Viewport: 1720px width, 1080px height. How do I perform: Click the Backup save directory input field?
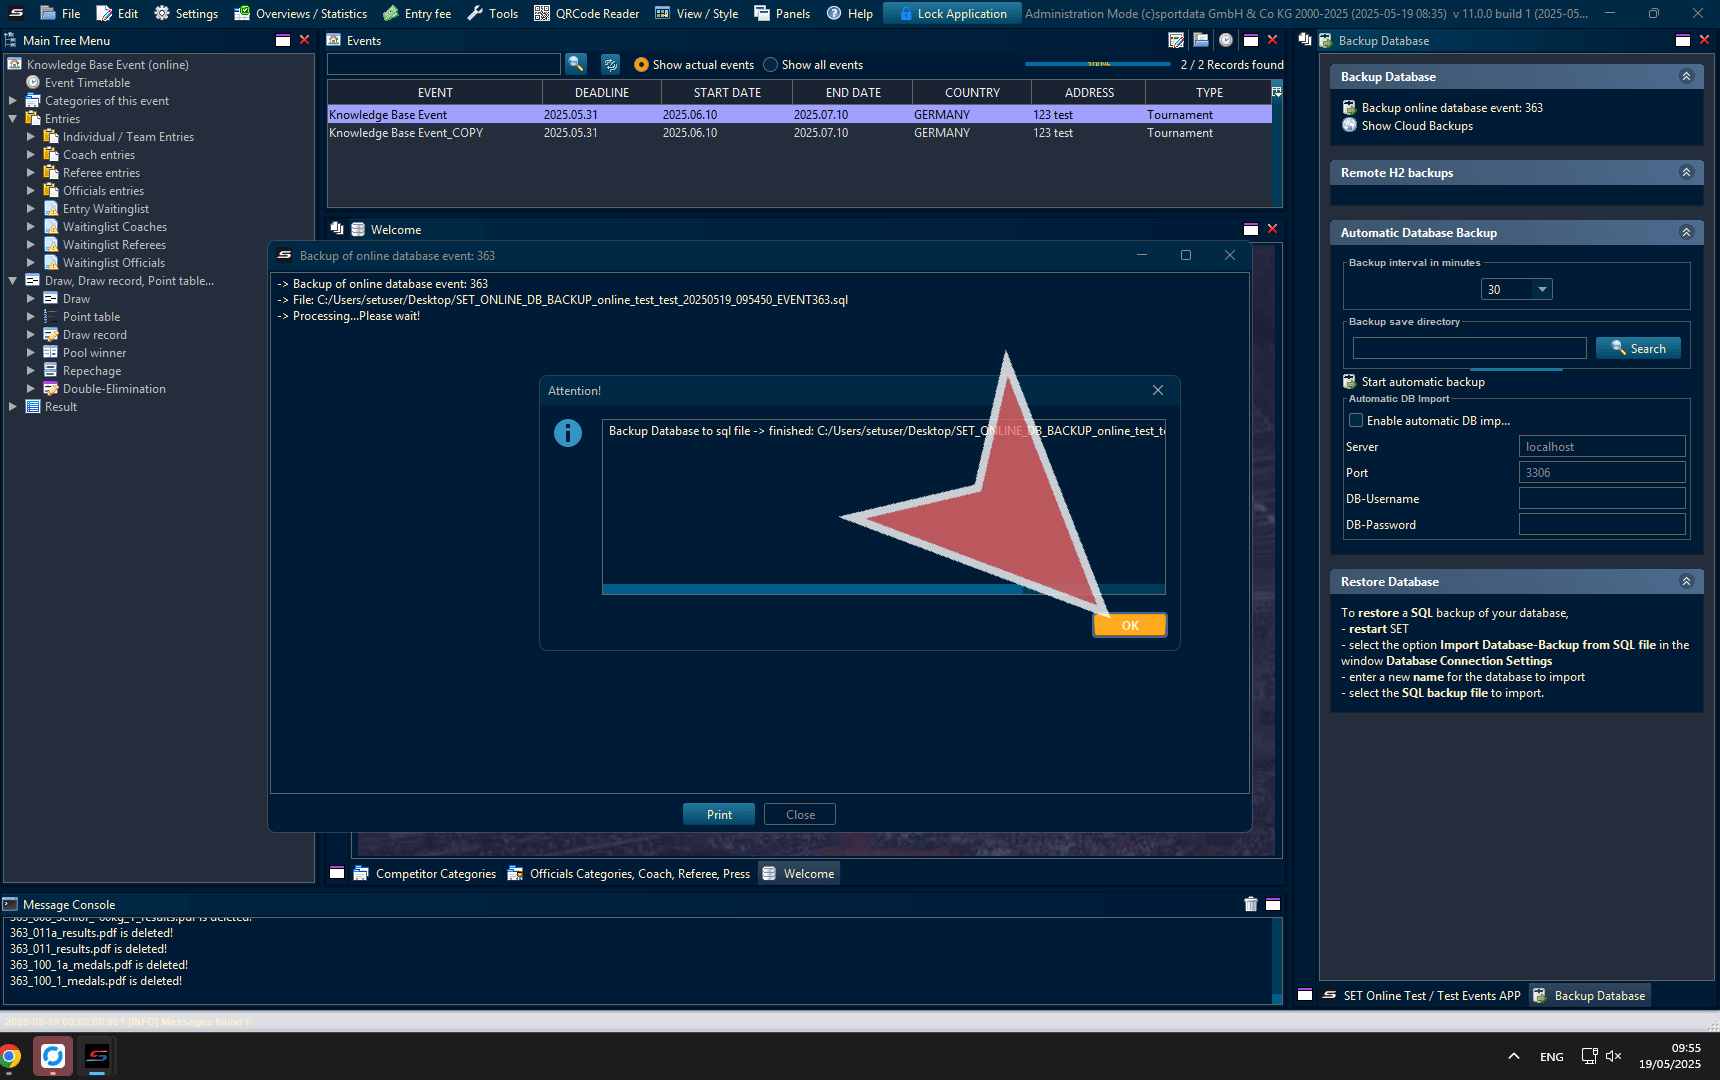pyautogui.click(x=1469, y=348)
